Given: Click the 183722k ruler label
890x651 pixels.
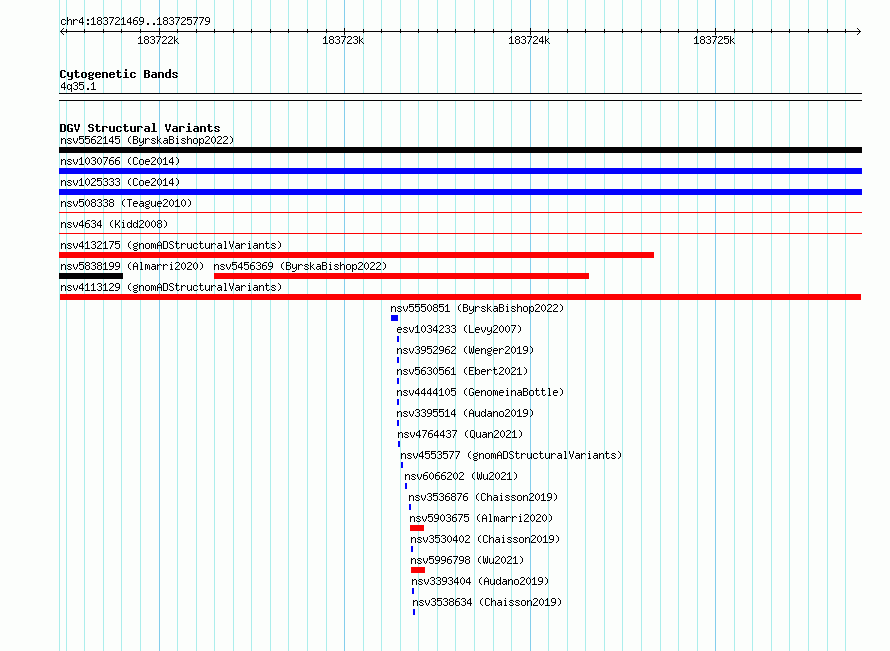Looking at the screenshot, I should click(x=158, y=40).
